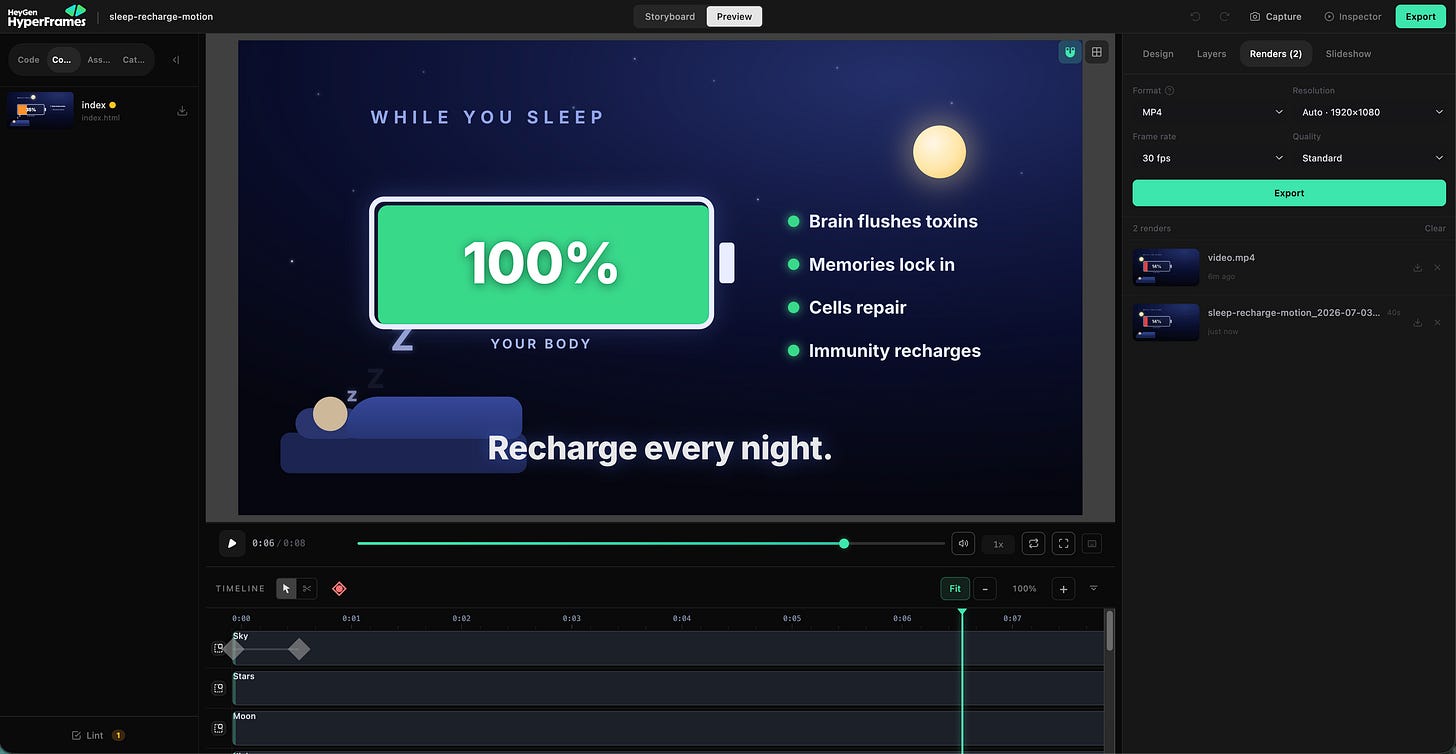
Task: Switch to Preview view
Action: coord(734,17)
